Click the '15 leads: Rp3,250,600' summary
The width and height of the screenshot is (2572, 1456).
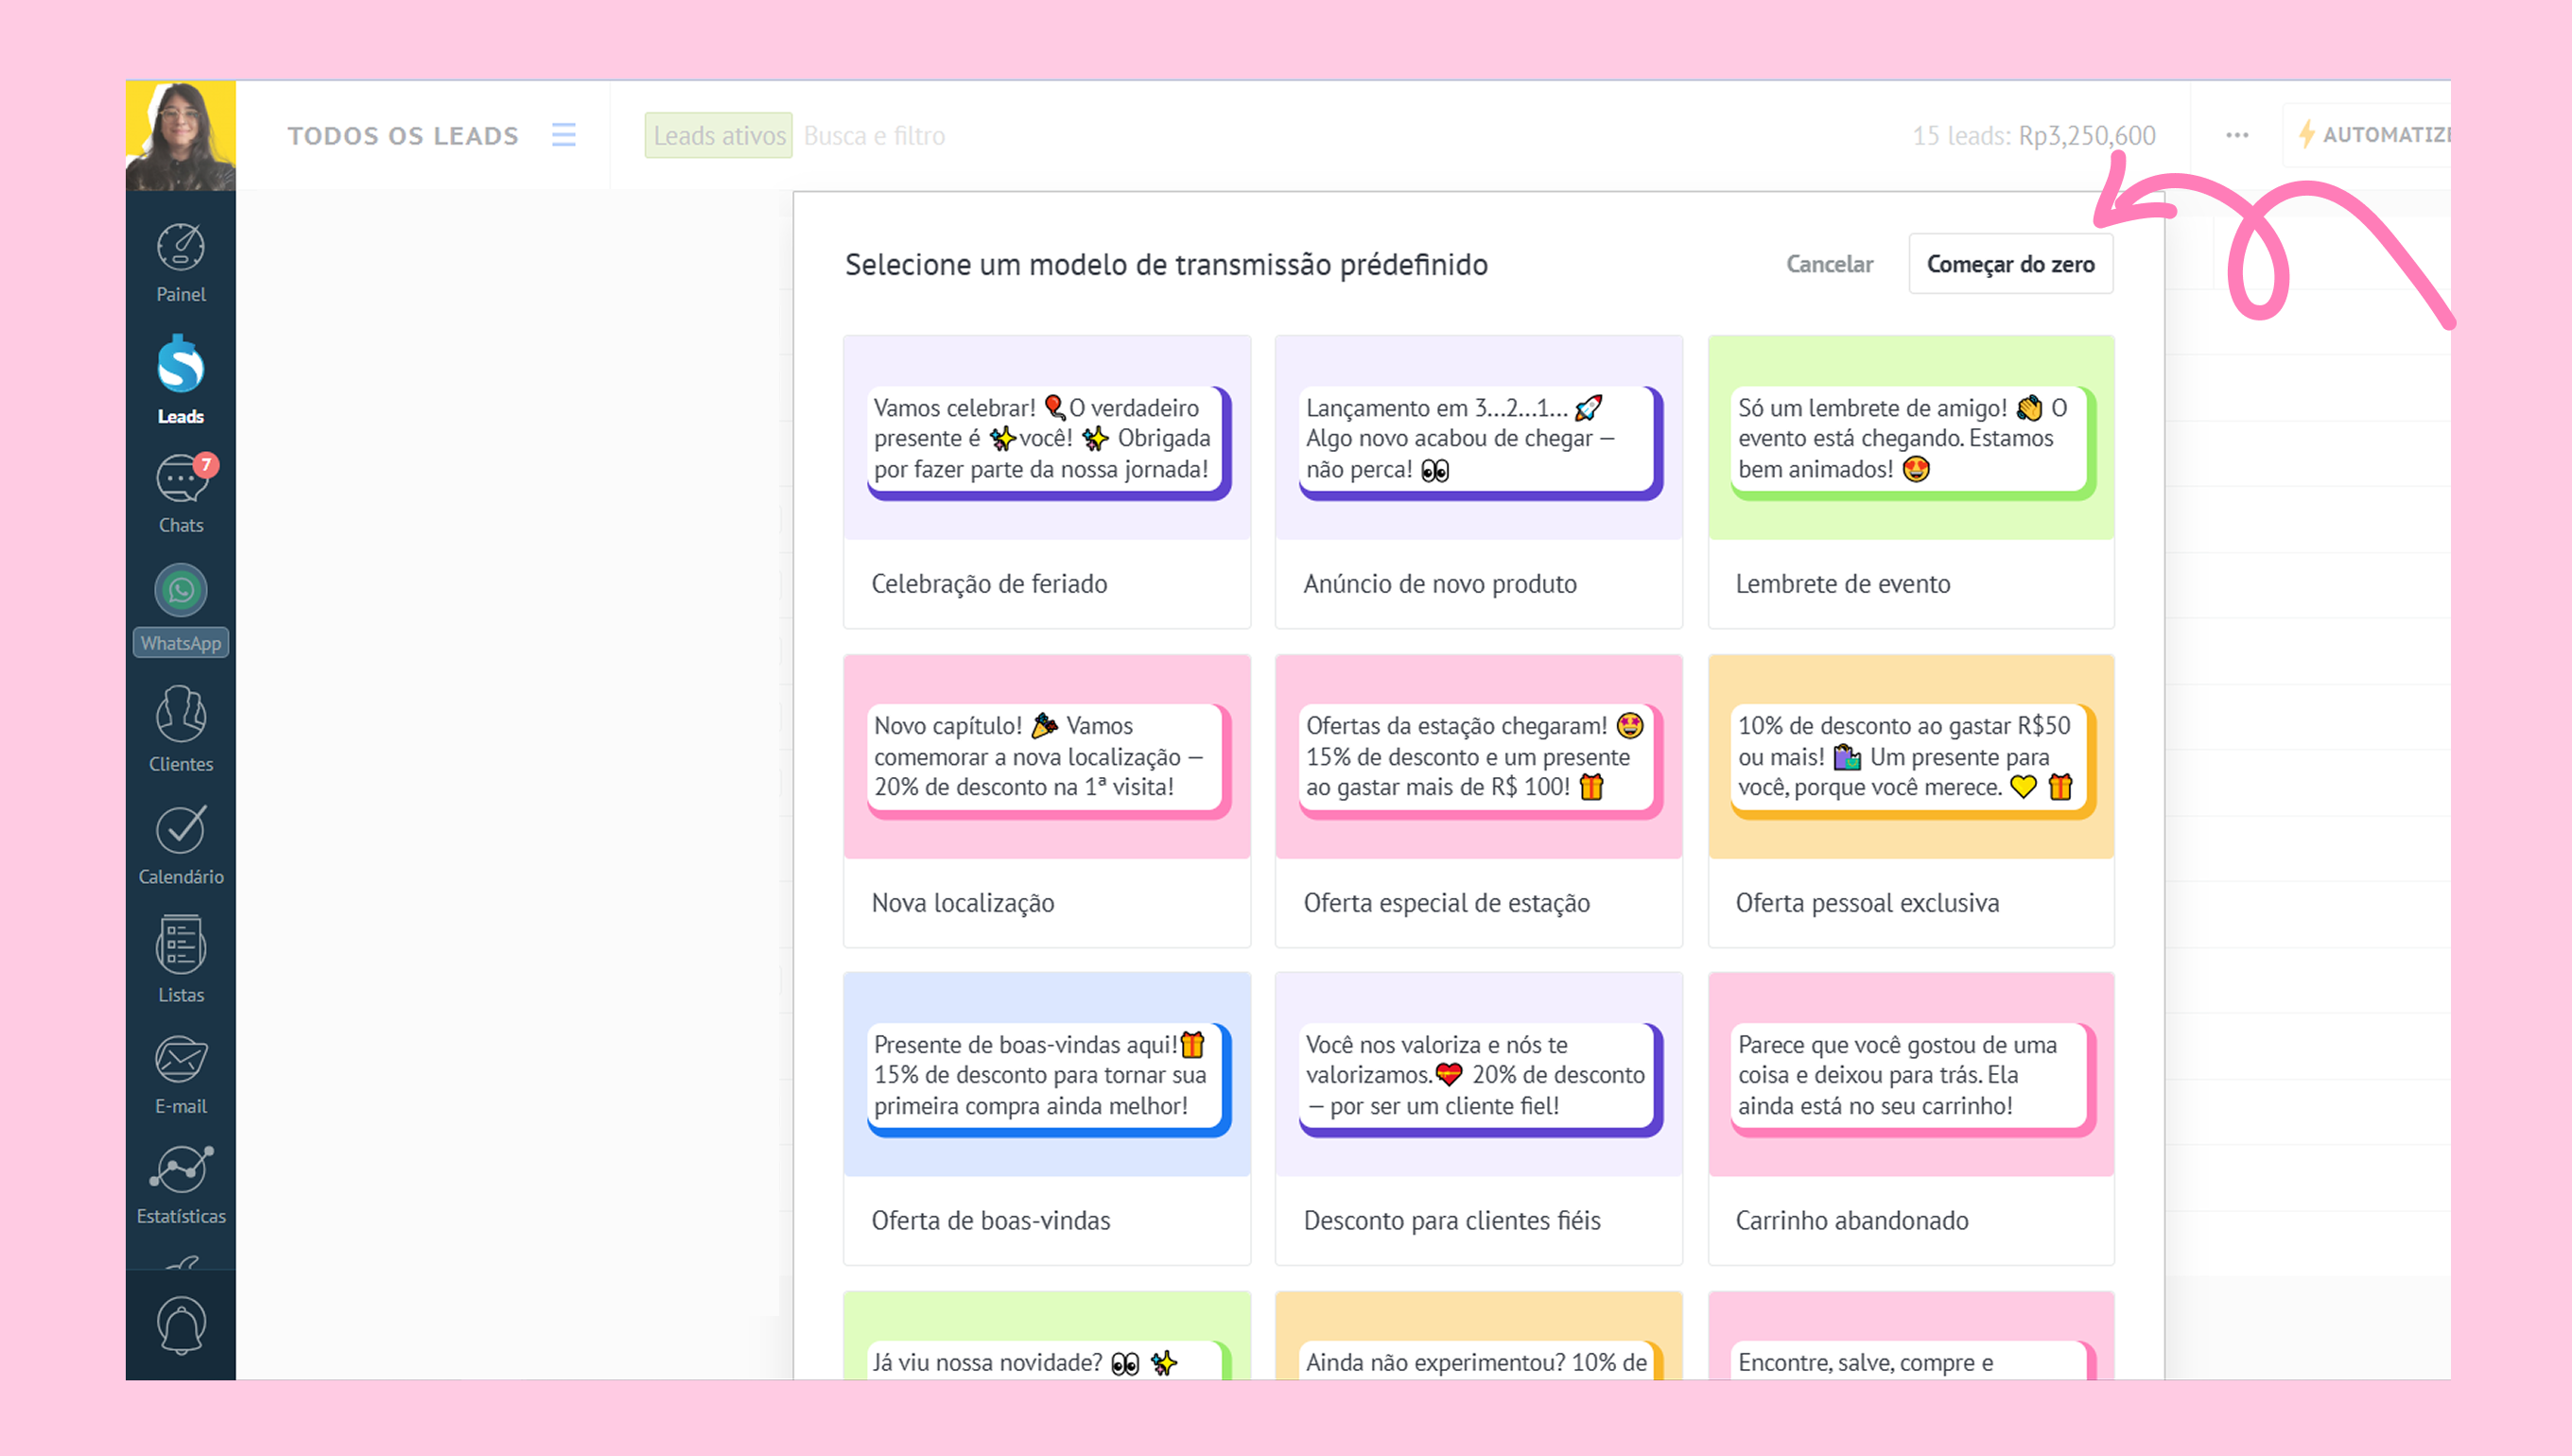[2034, 135]
